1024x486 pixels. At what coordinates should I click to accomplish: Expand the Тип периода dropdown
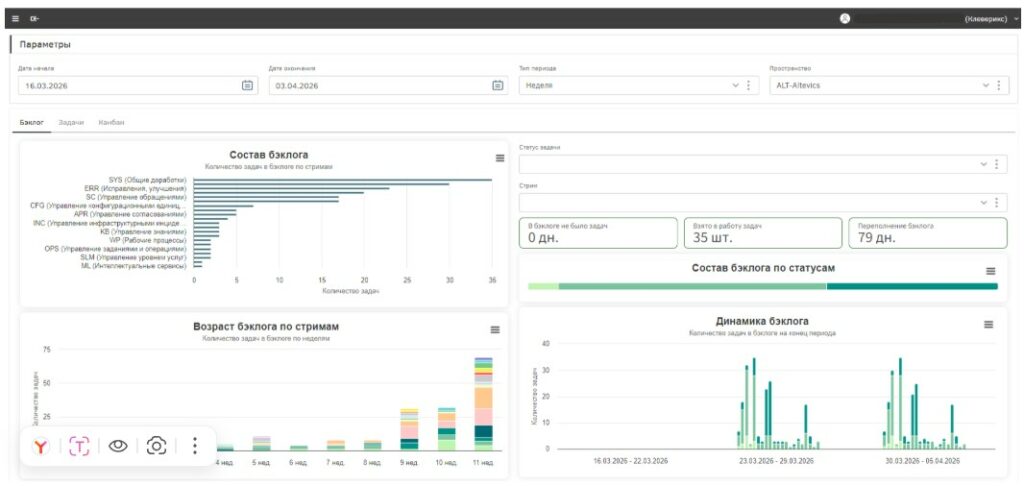point(736,85)
